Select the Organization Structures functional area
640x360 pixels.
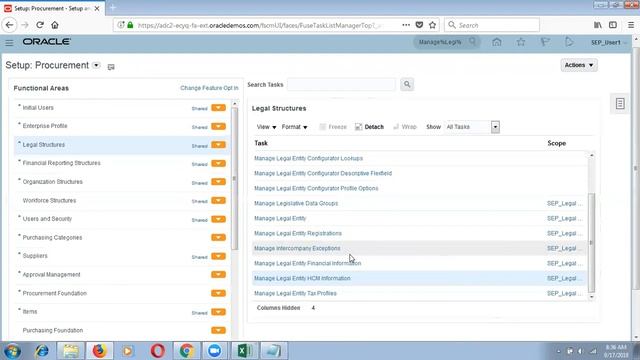[x=52, y=182]
